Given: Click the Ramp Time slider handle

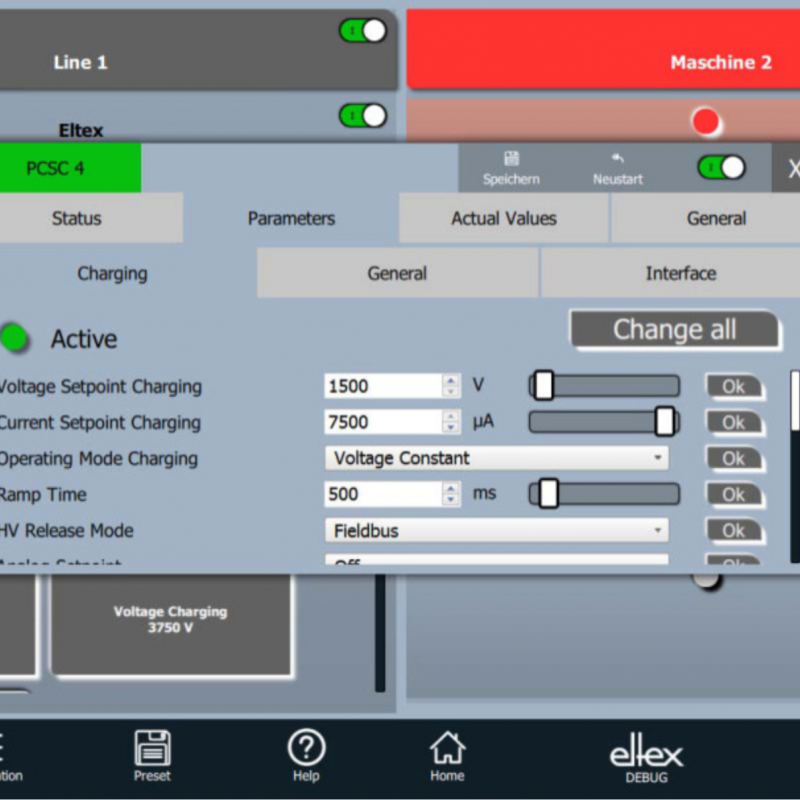Looking at the screenshot, I should click(547, 494).
